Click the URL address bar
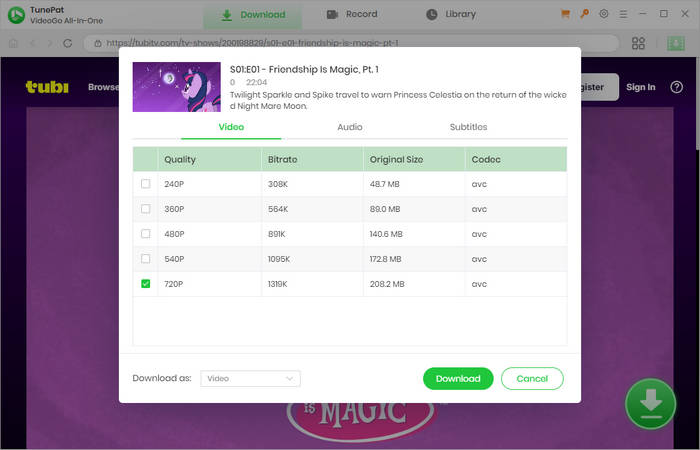Screen dimensions: 700x450 pyautogui.click(x=351, y=43)
